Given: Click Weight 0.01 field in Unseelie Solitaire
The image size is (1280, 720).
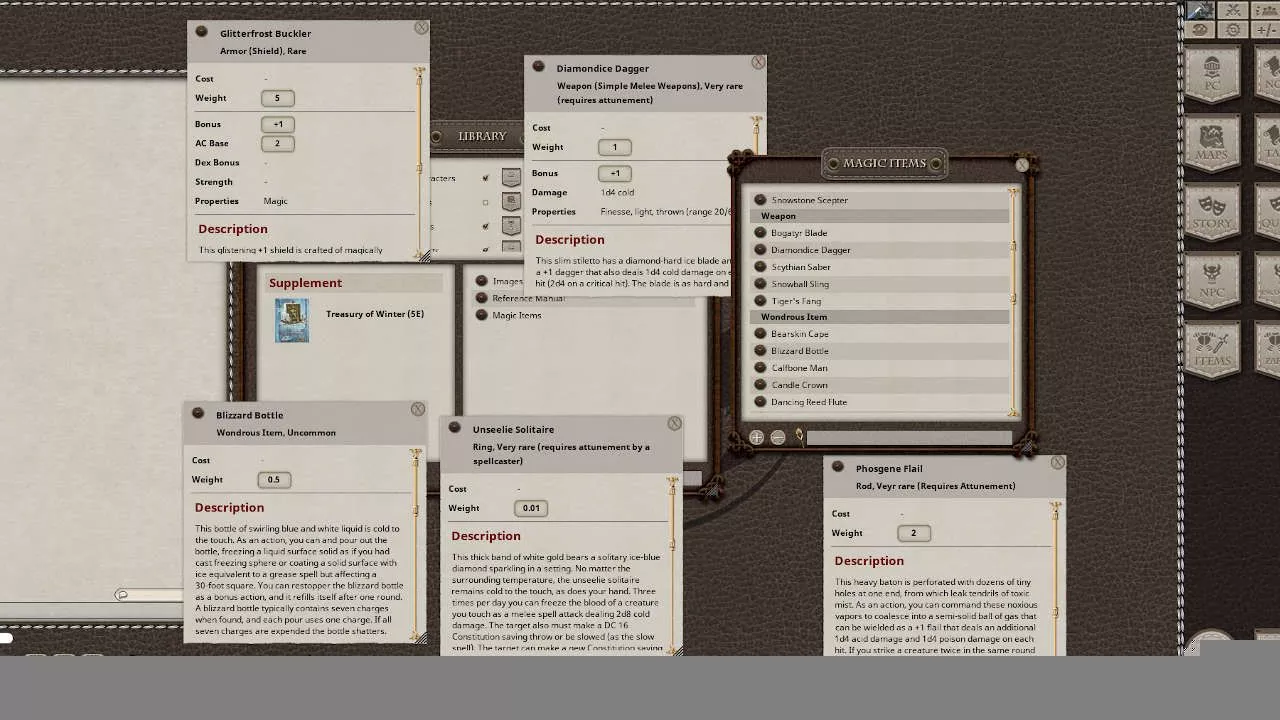Looking at the screenshot, I should (x=531, y=508).
